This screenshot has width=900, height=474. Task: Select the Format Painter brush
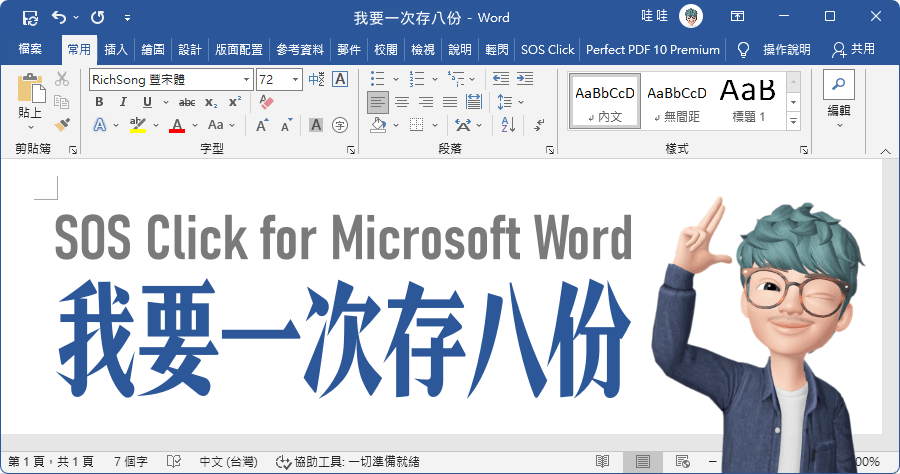pyautogui.click(x=62, y=124)
